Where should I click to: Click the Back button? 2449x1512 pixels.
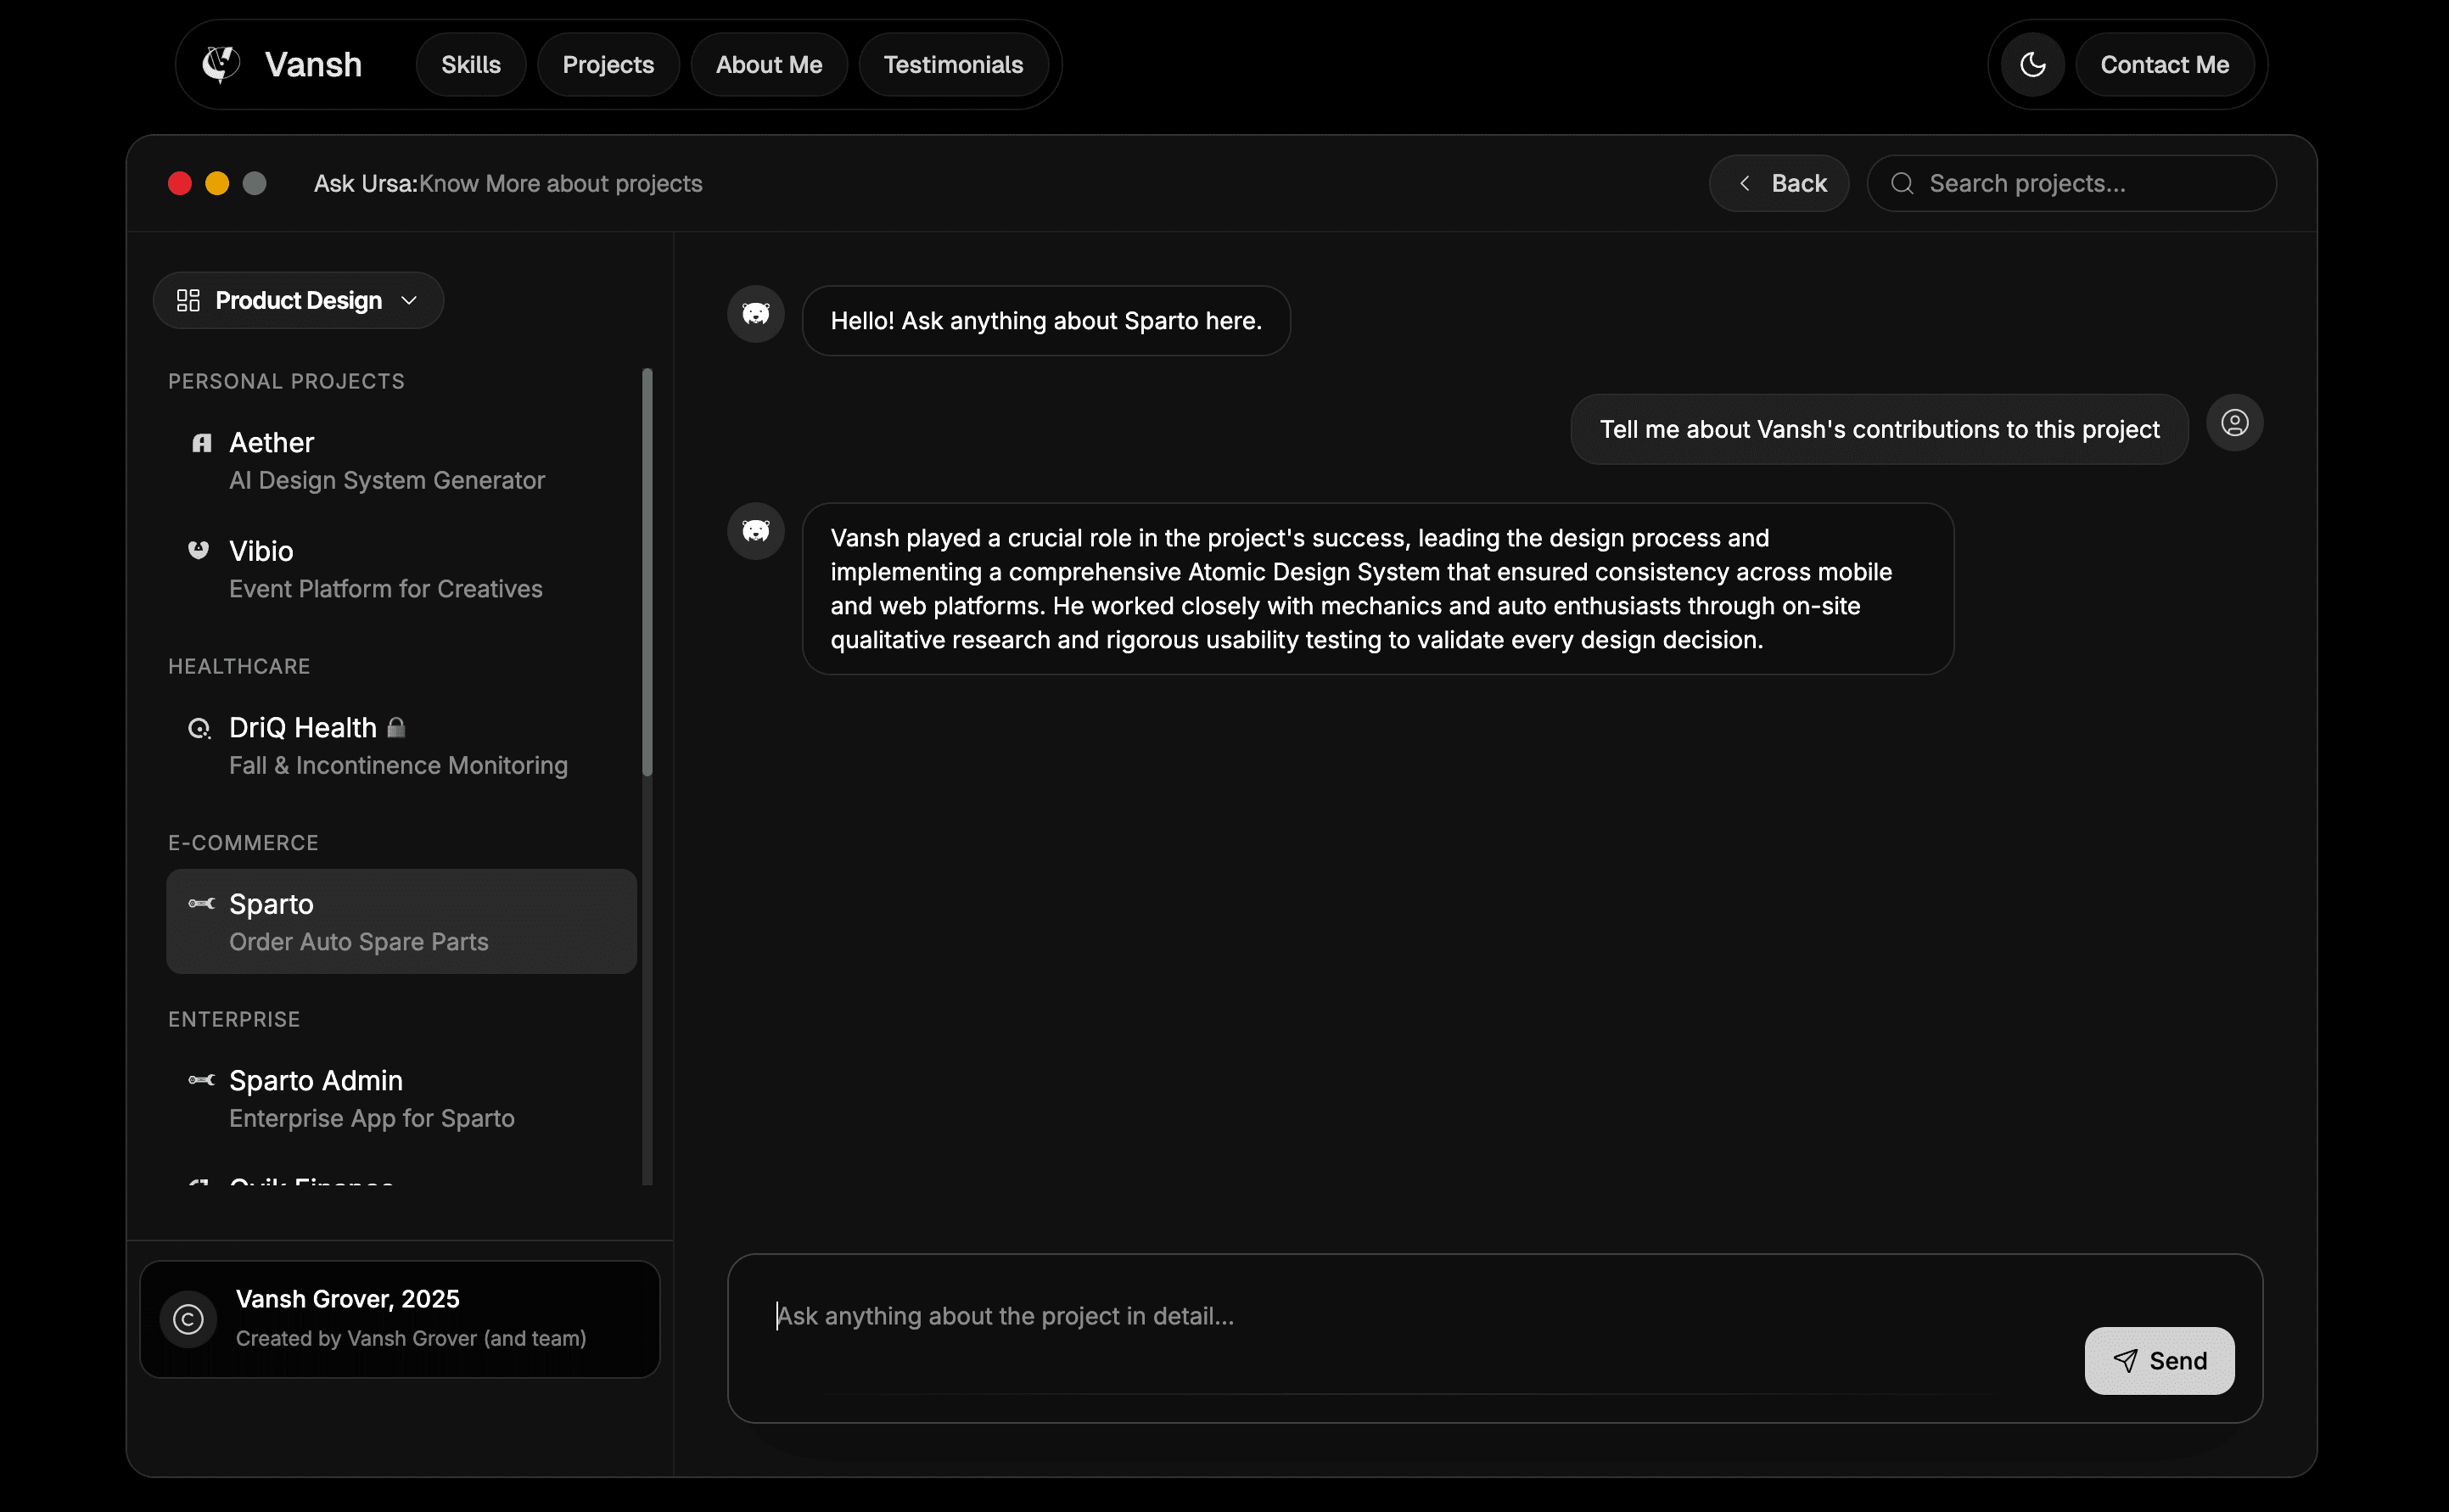point(1779,184)
